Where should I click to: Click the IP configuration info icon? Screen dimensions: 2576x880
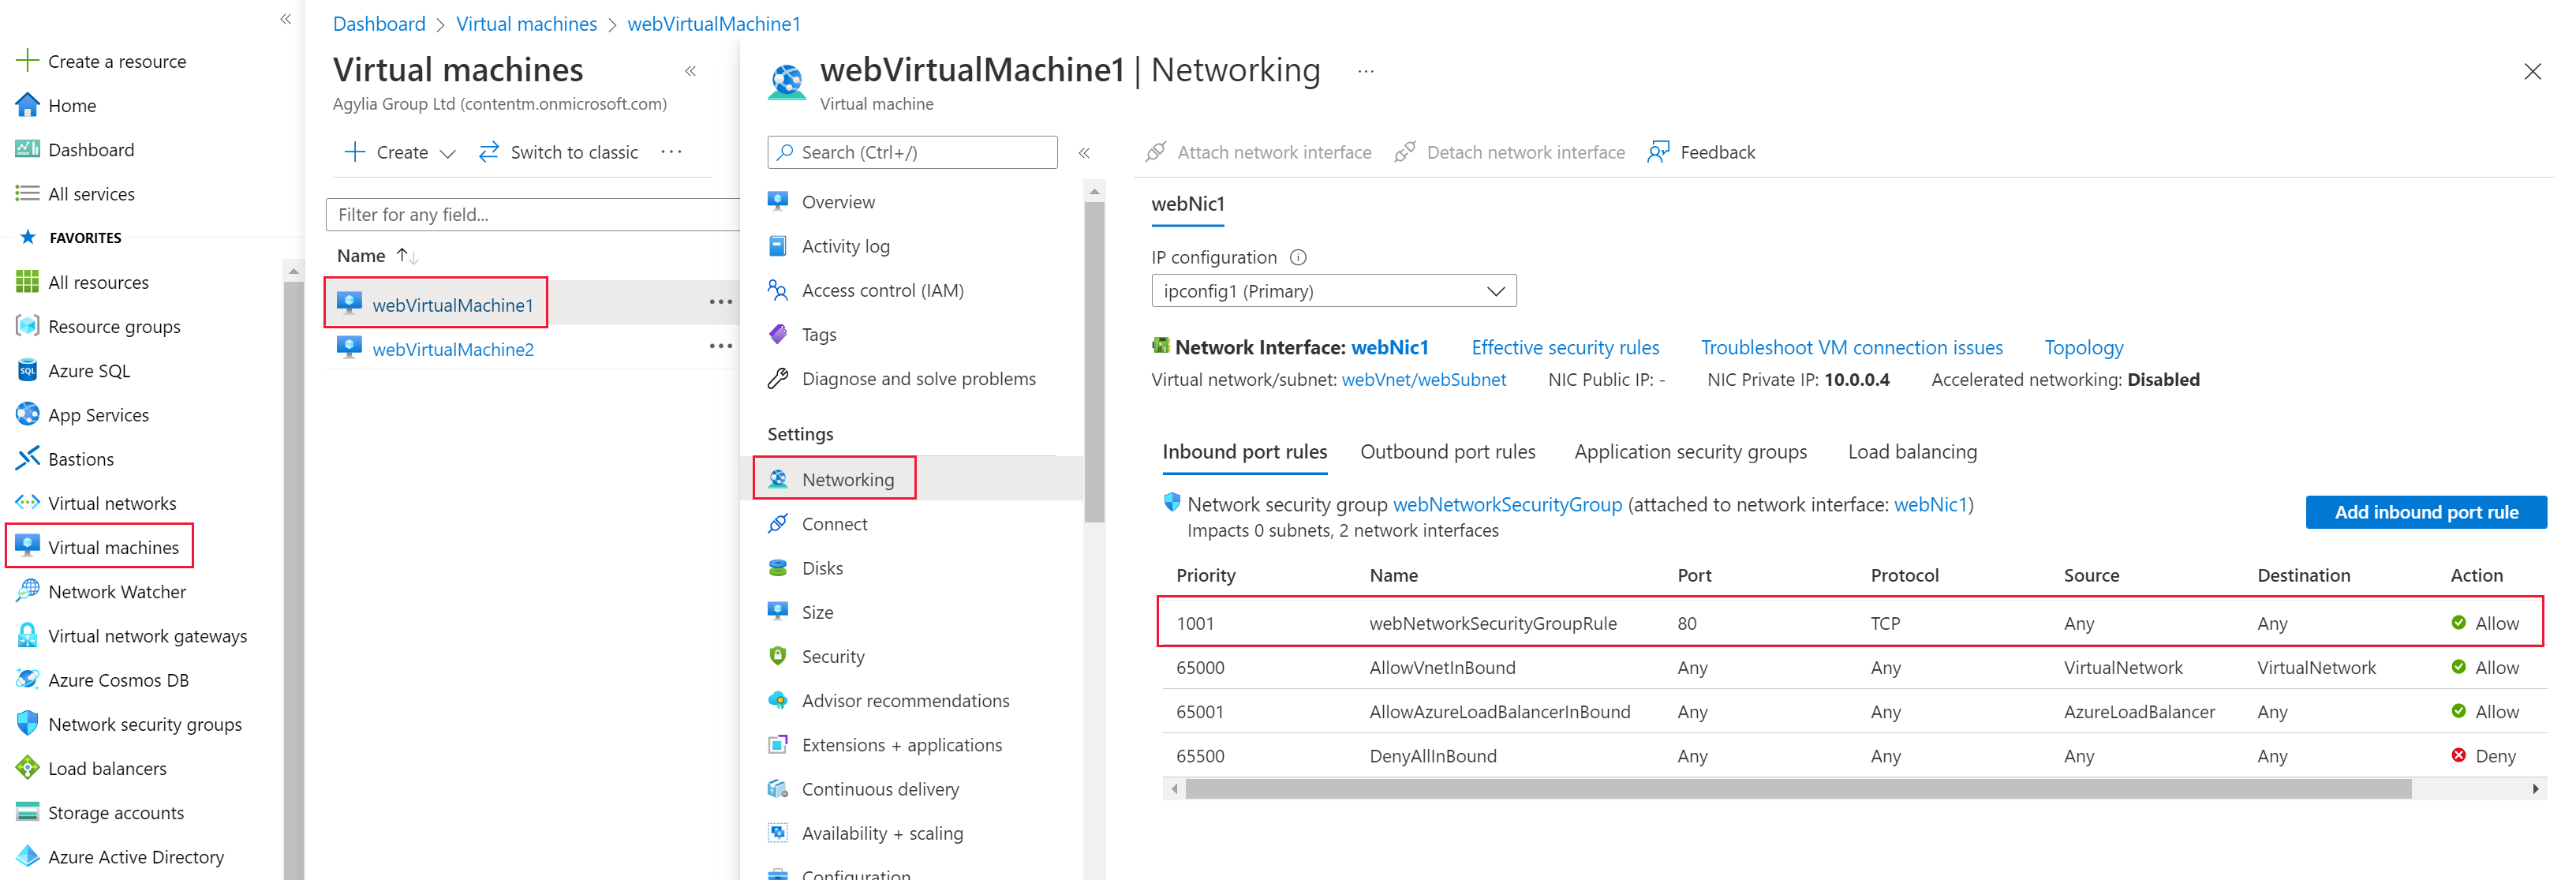tap(1298, 257)
